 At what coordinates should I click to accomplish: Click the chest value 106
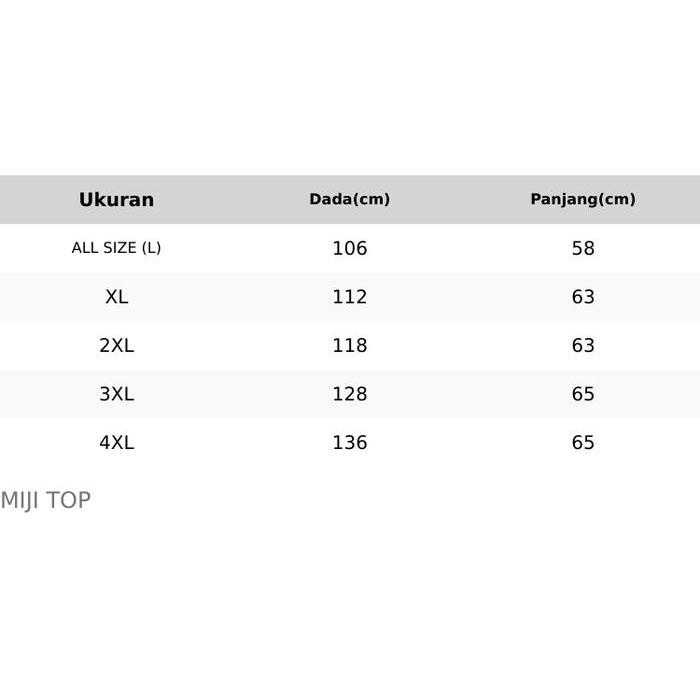pos(349,248)
